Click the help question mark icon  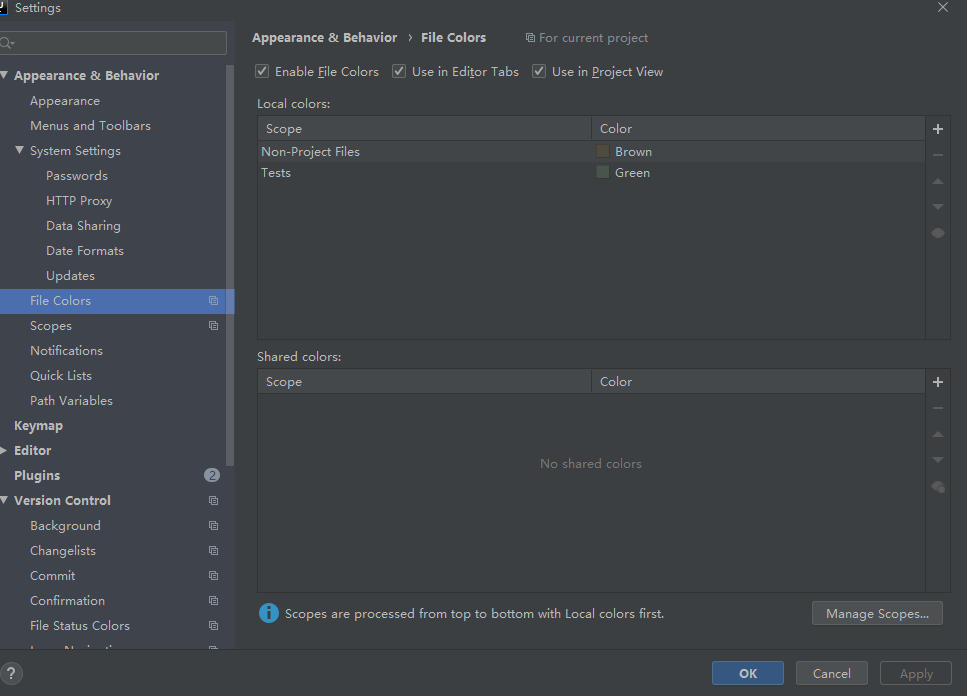[11, 673]
